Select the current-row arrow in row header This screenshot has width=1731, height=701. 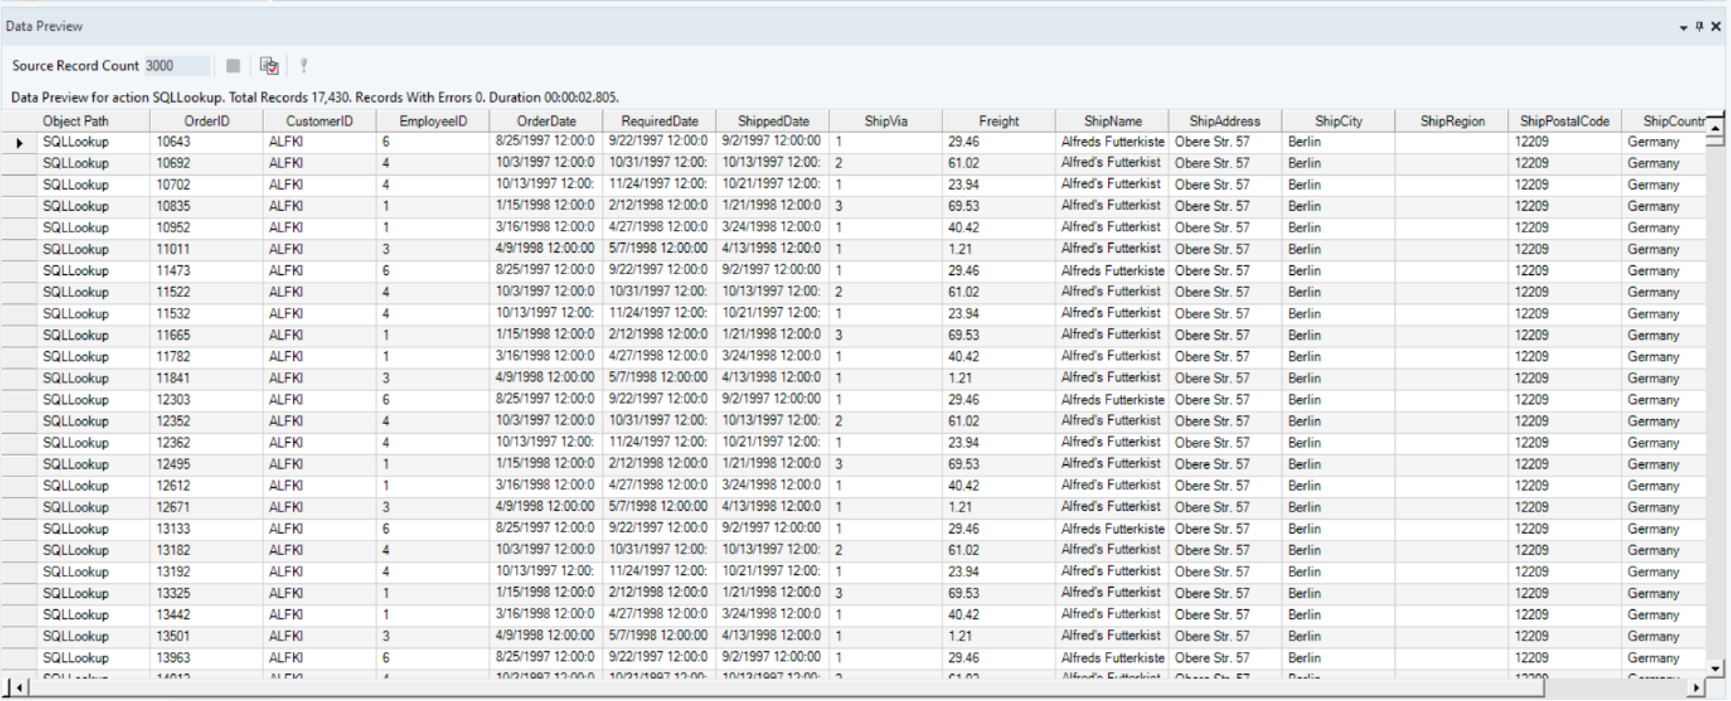tap(19, 143)
